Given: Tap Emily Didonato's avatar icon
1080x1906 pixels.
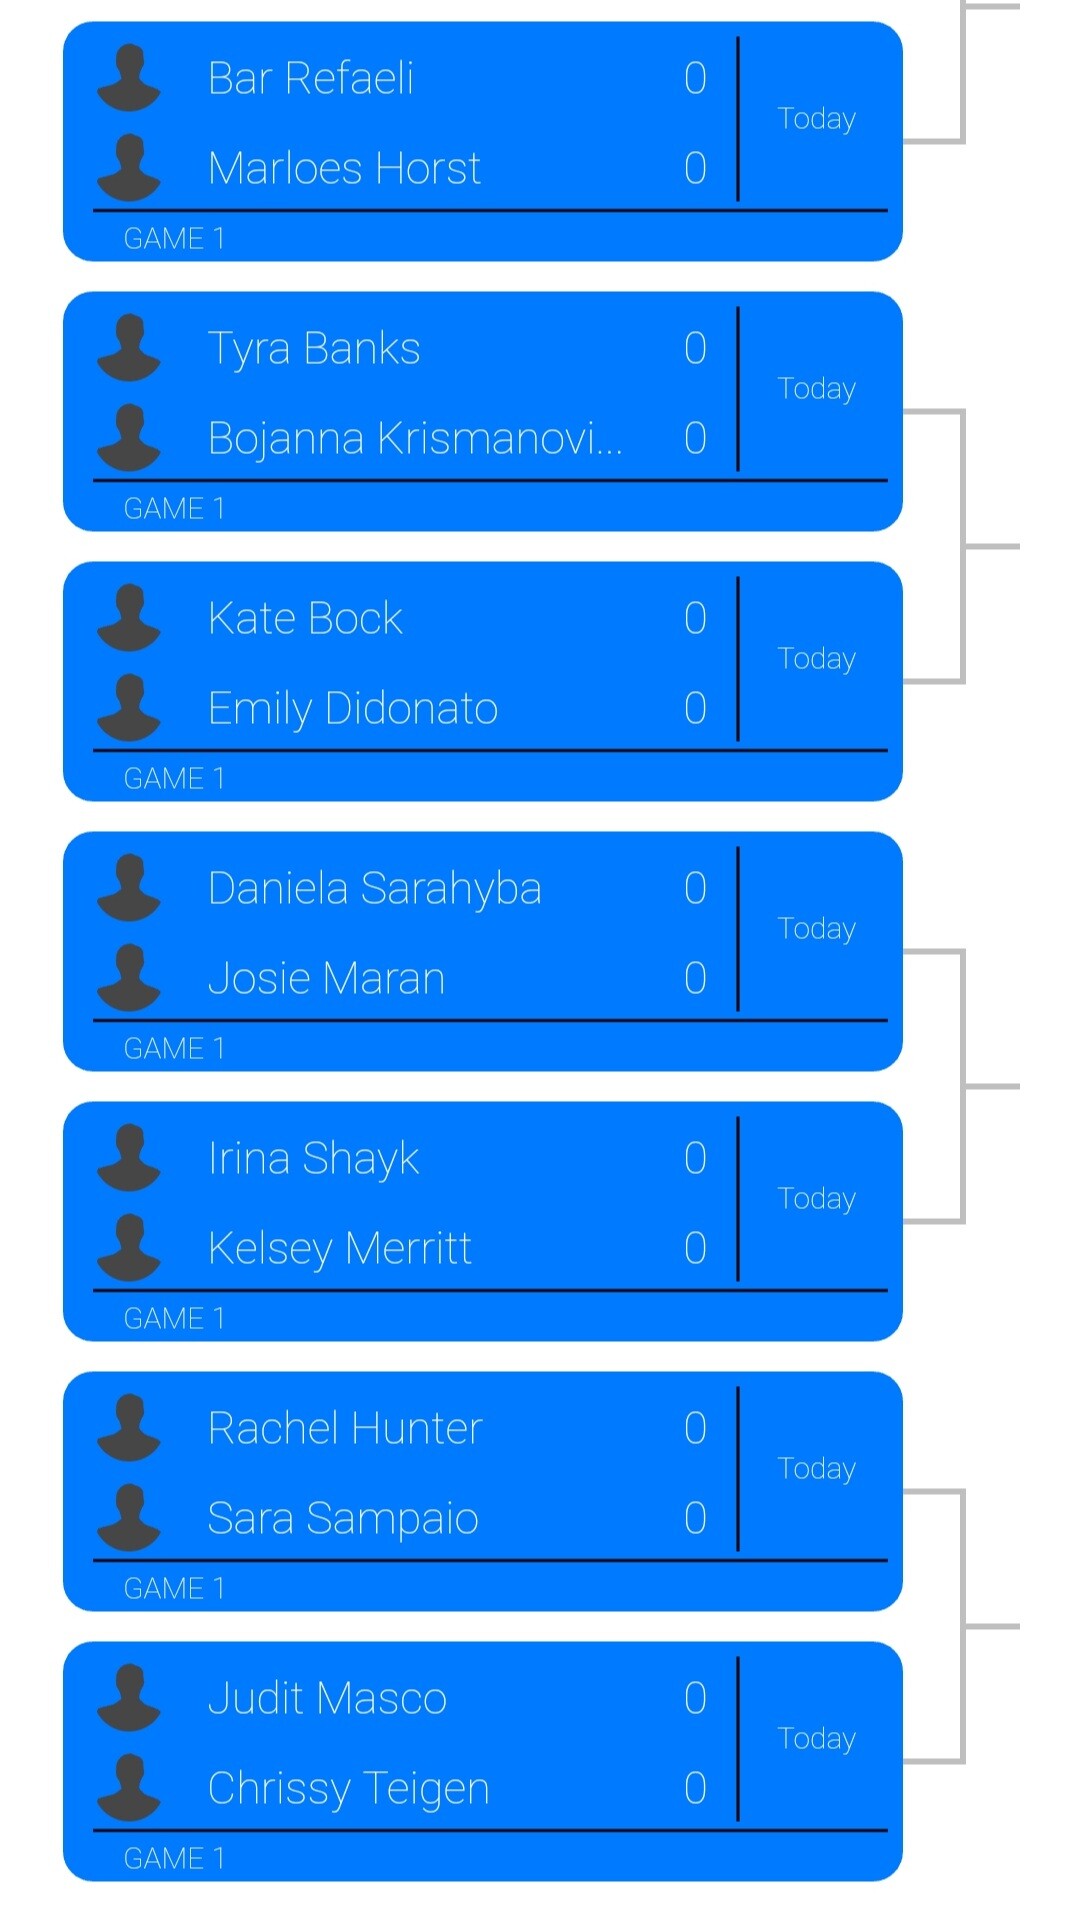Looking at the screenshot, I should [x=129, y=707].
